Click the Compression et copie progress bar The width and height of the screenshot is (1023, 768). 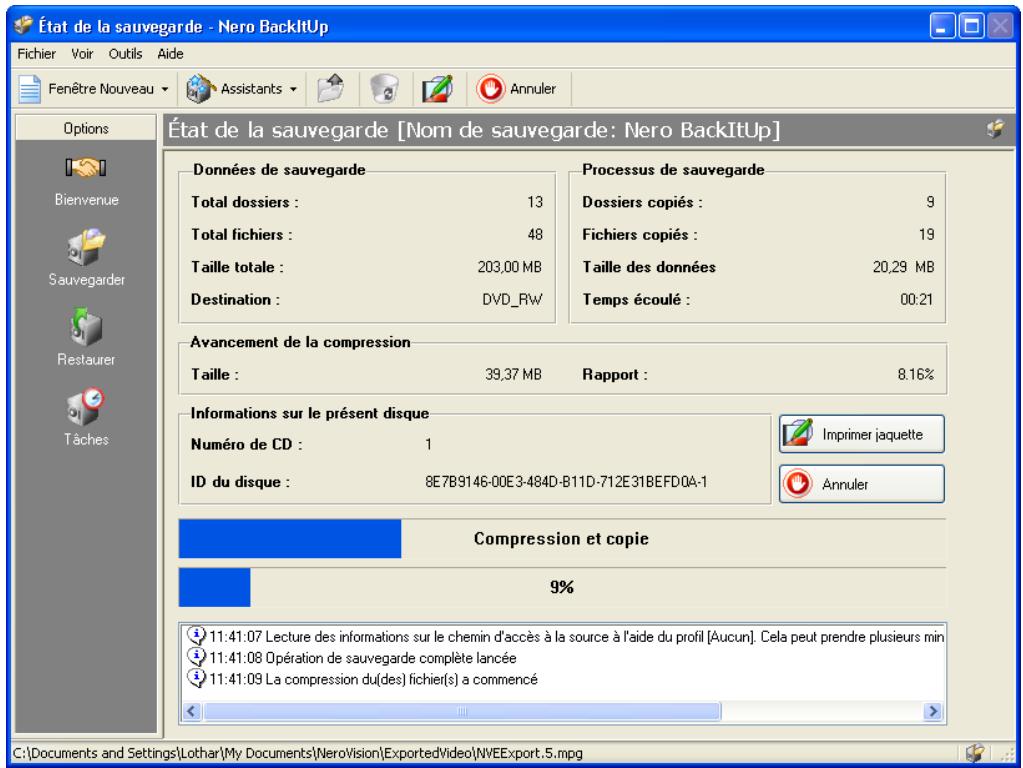point(562,539)
